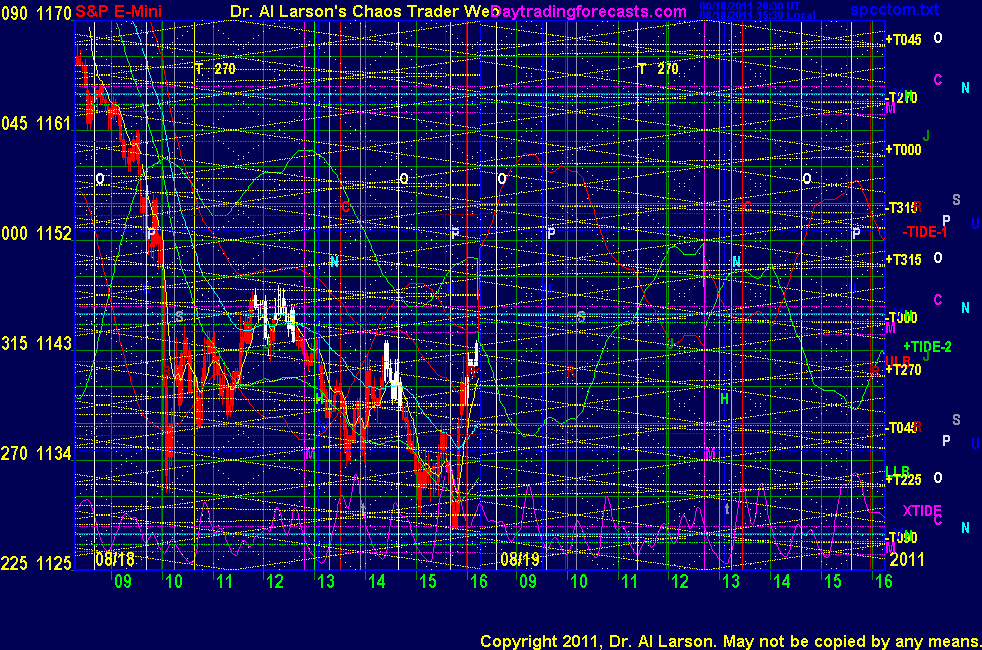Click the "090 1170" price axis label
Image resolution: width=982 pixels, height=650 pixels.
pos(36,13)
